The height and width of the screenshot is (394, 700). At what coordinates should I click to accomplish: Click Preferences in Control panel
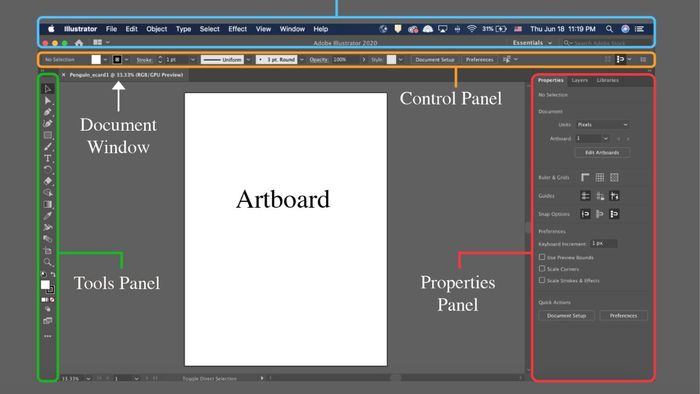pos(479,59)
